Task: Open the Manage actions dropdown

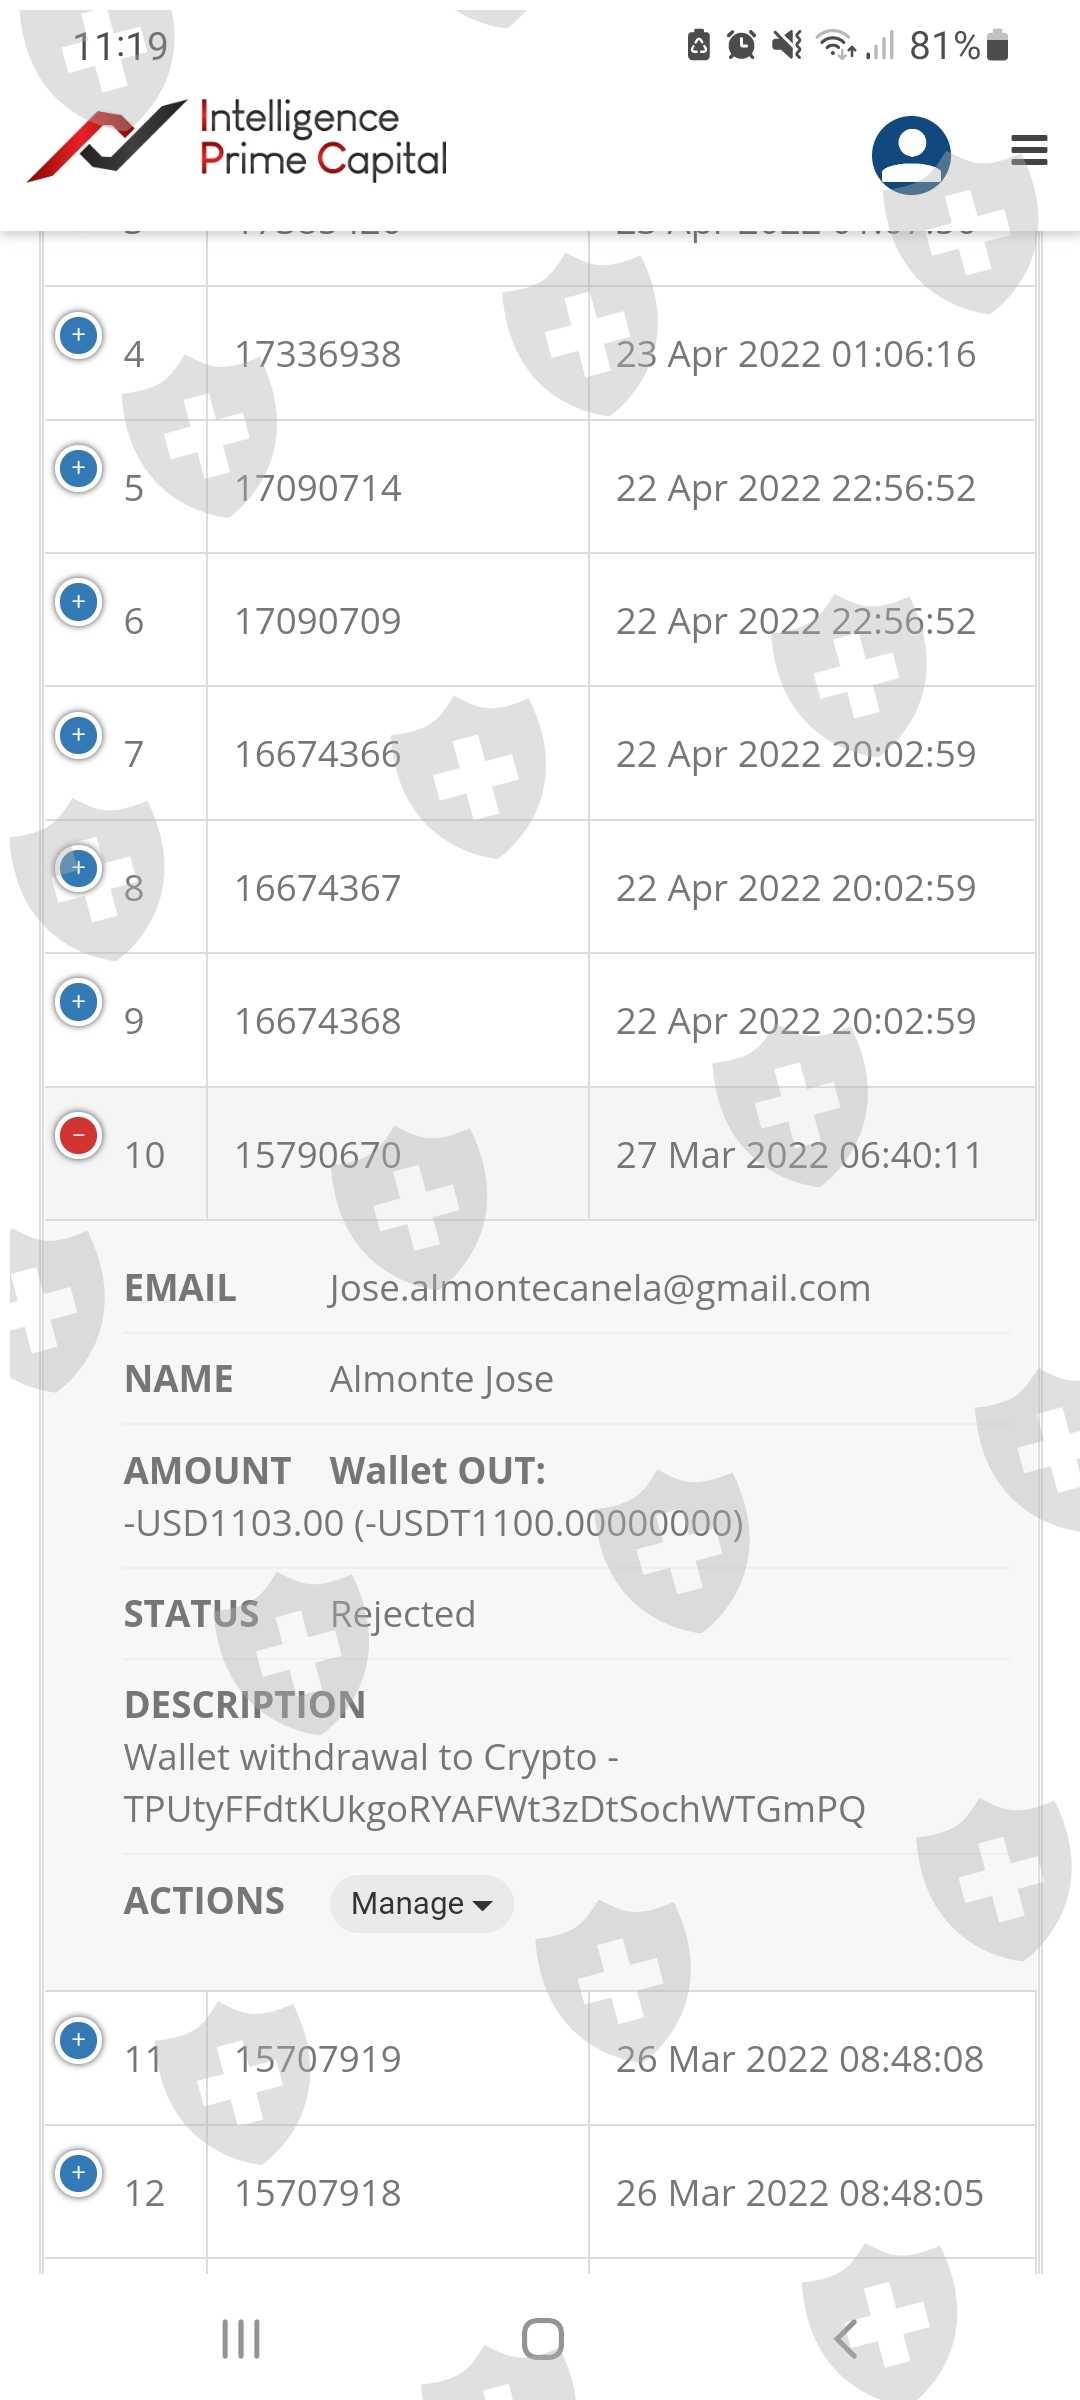Action: (421, 1903)
